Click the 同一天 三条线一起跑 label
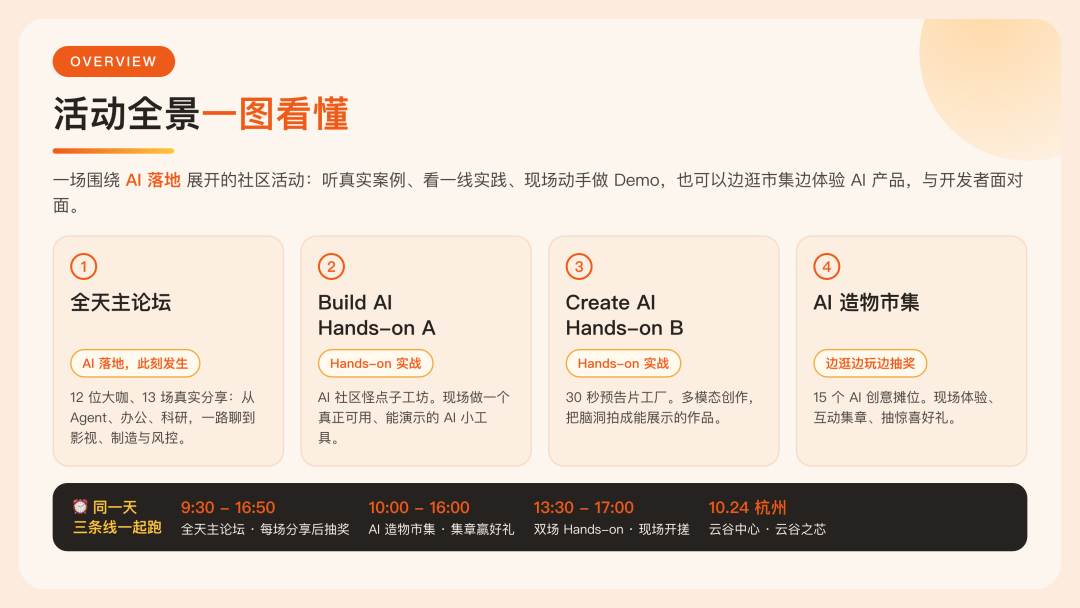This screenshot has width=1080, height=608. tap(117, 517)
